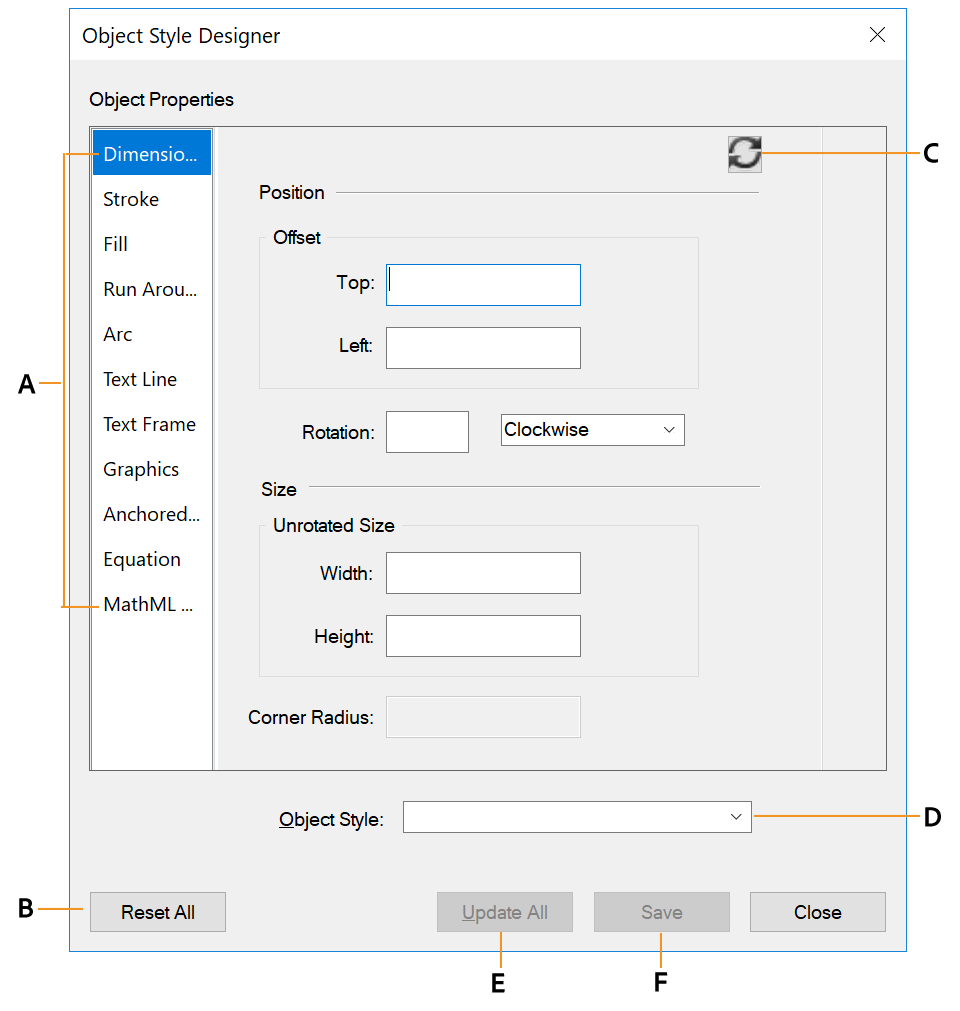
Task: Select the Arc properties category
Action: tap(116, 334)
